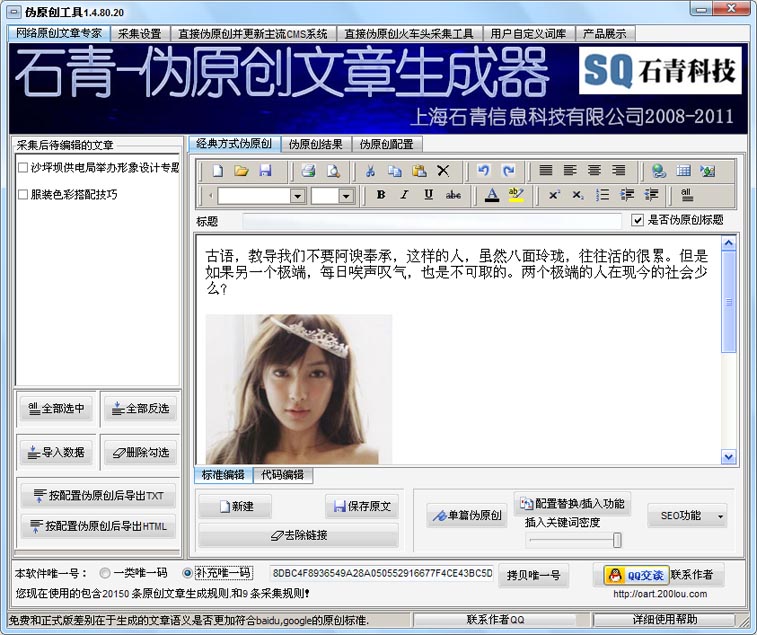Open the 伪原创结果 tab

[315, 144]
